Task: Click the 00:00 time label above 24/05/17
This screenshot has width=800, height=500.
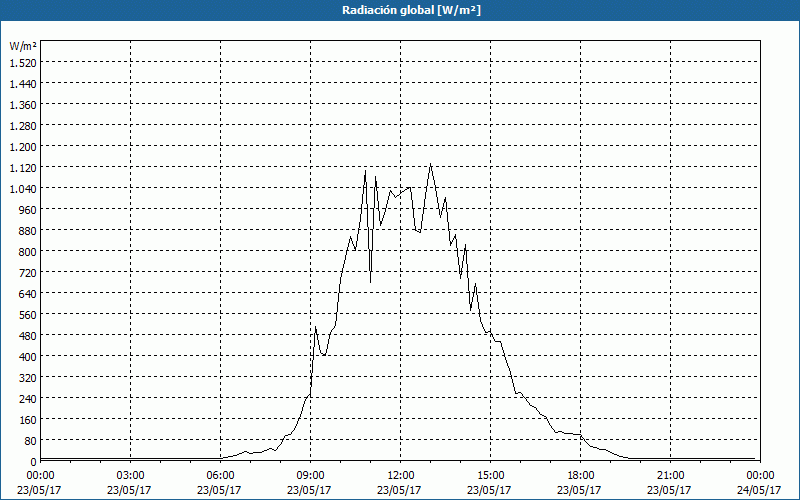Action: tap(760, 476)
